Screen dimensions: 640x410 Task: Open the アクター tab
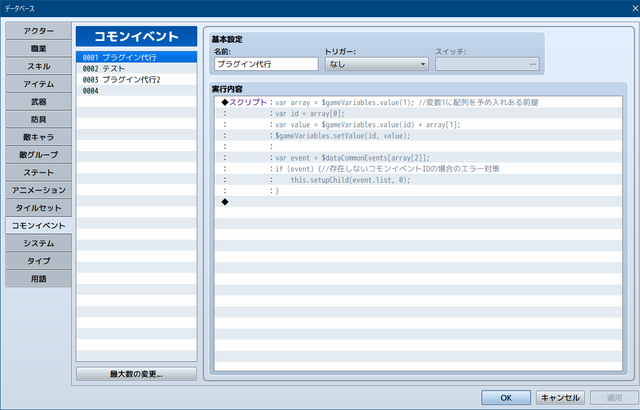(x=38, y=31)
